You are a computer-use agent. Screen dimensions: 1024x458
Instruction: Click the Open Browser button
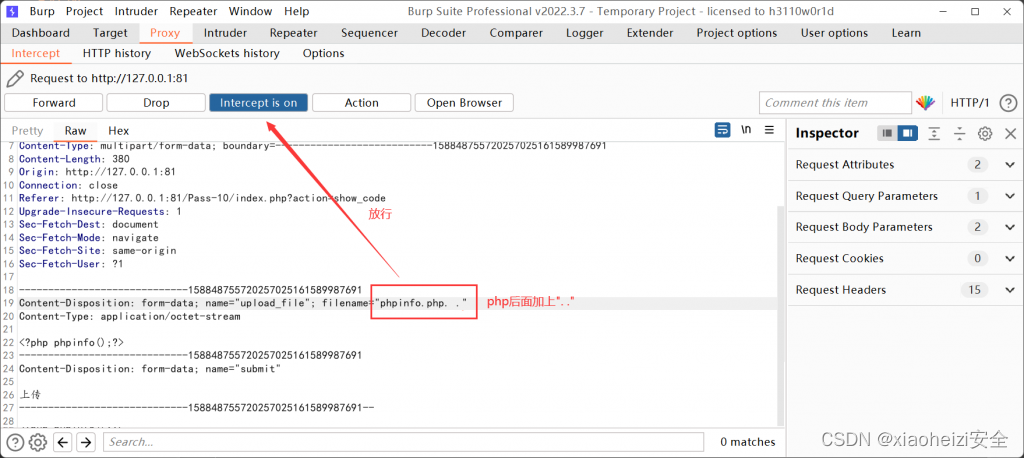pyautogui.click(x=464, y=103)
